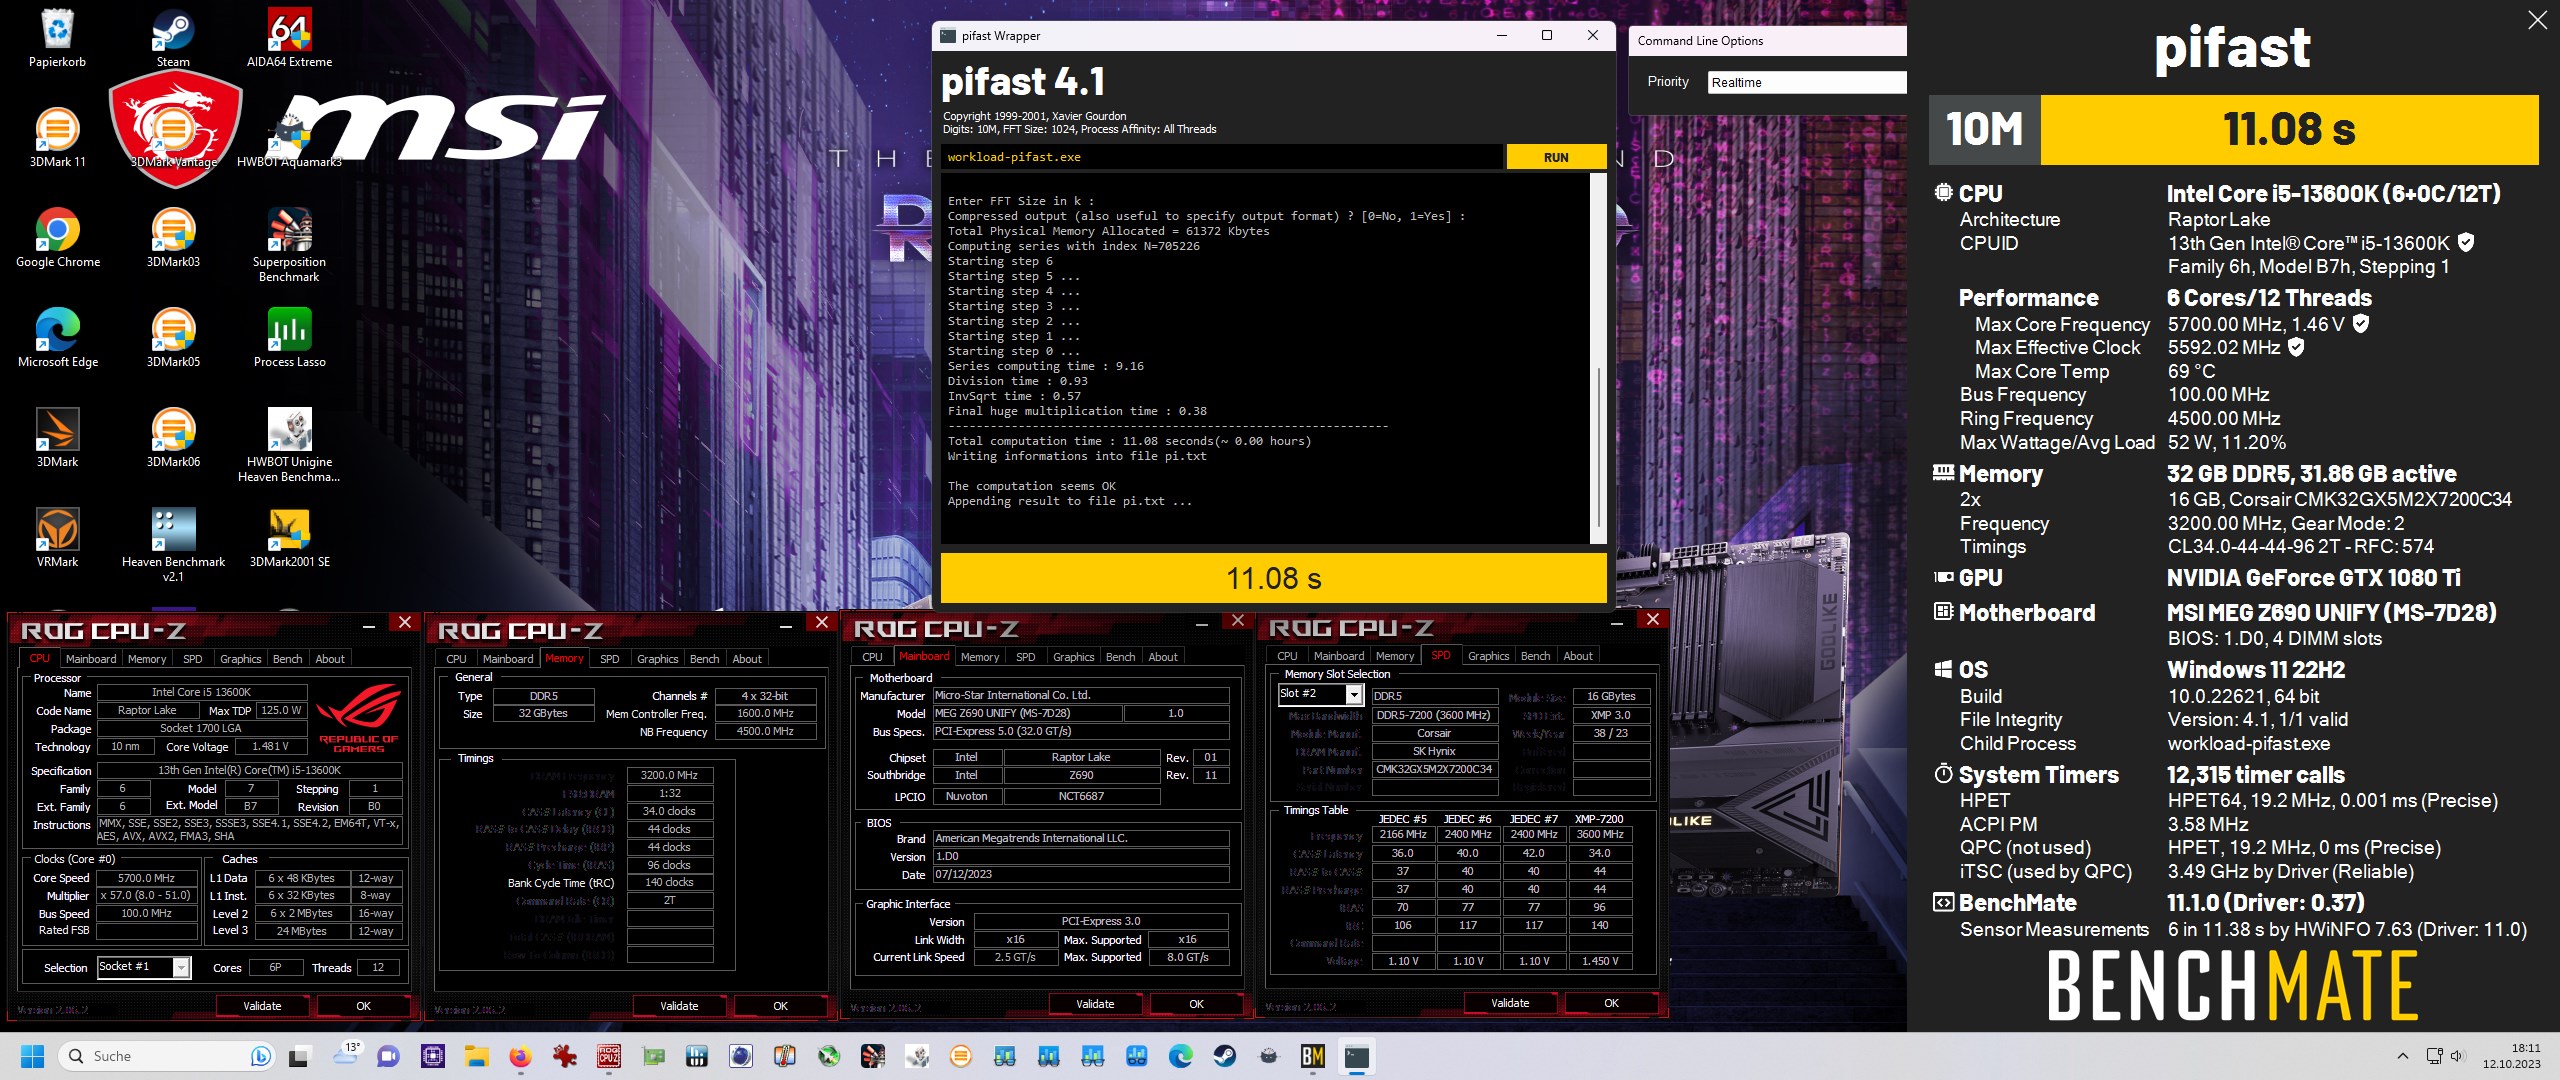This screenshot has width=2560, height=1080.
Task: Click the "3200.0 MHz" DRAM frequency value
Action: [x=669, y=775]
